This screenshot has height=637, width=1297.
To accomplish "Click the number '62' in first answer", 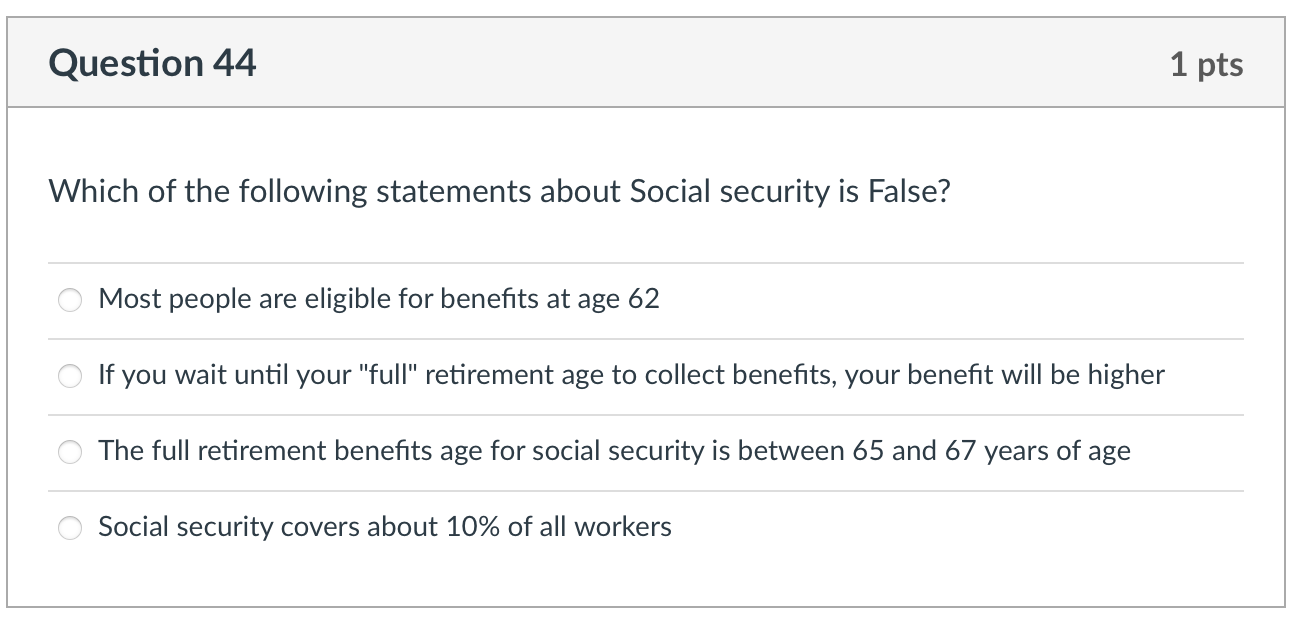I will (643, 299).
